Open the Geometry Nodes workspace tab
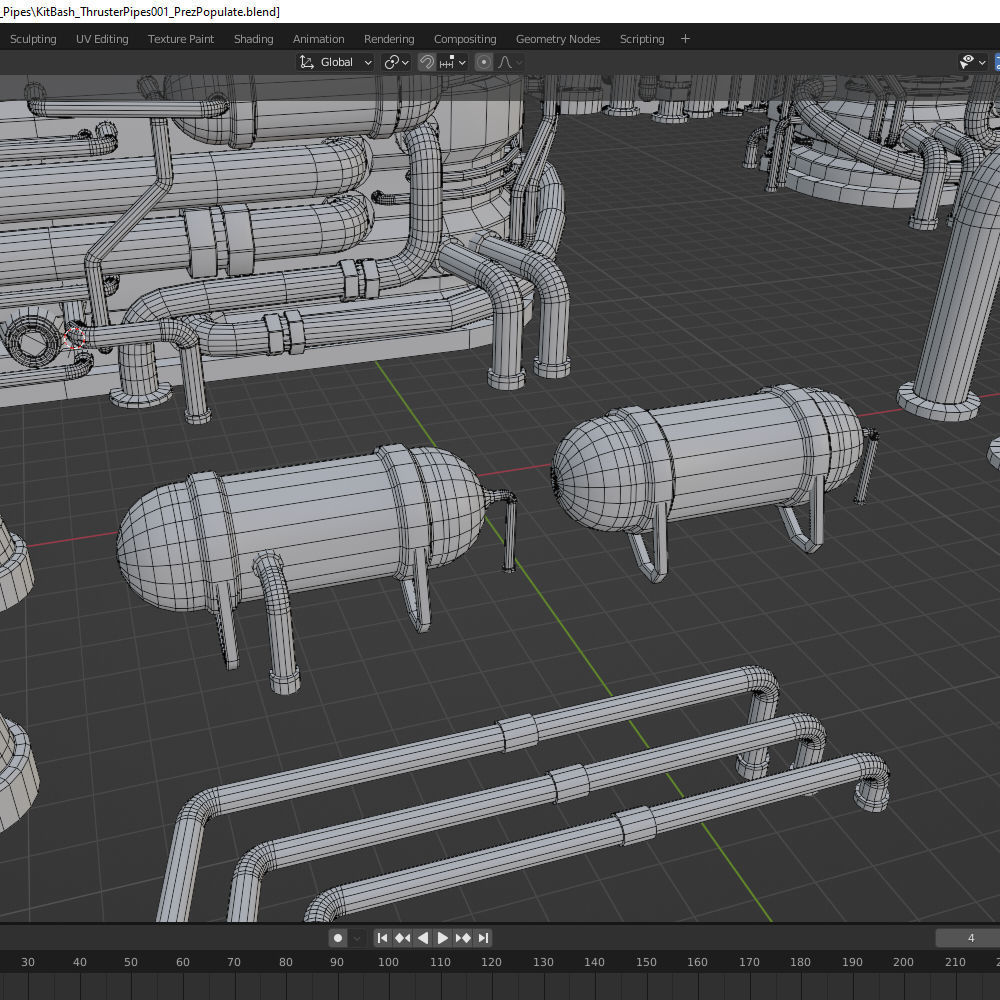The height and width of the screenshot is (1000, 1000). tap(558, 39)
